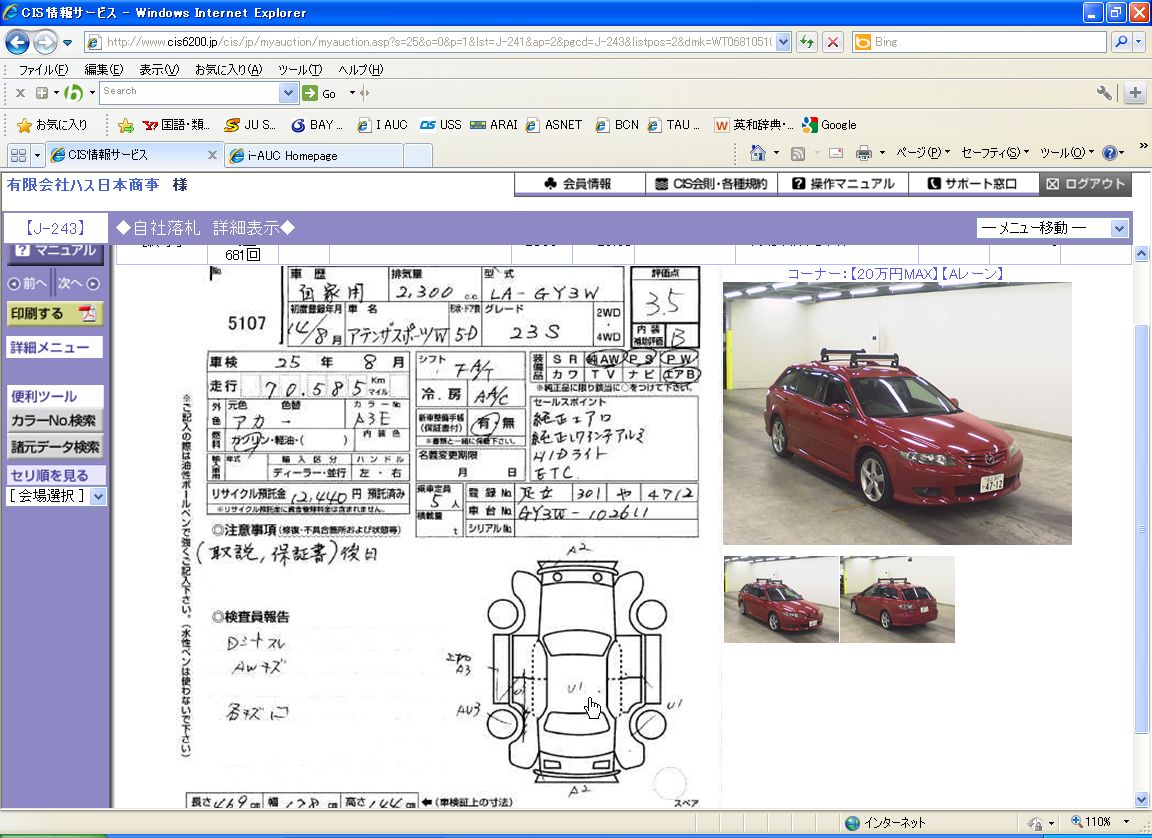Click the 印刷する PDF print button
Screen dimensions: 1152x838
55,313
